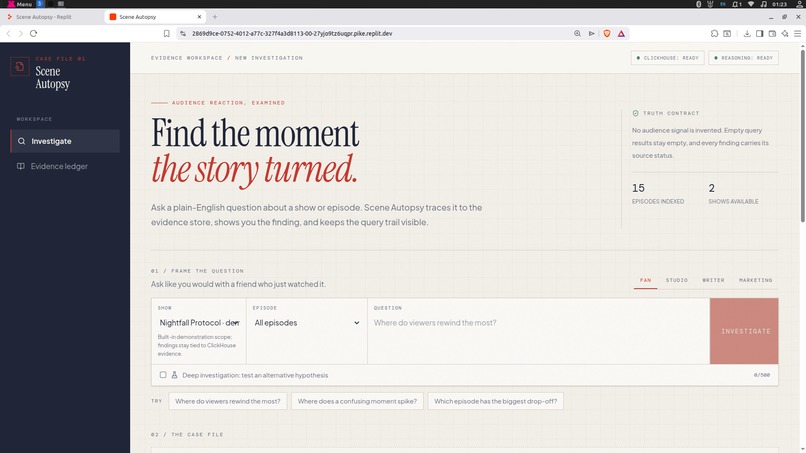
Task: Click the Bluetooth icon in the system tray
Action: 699,4
